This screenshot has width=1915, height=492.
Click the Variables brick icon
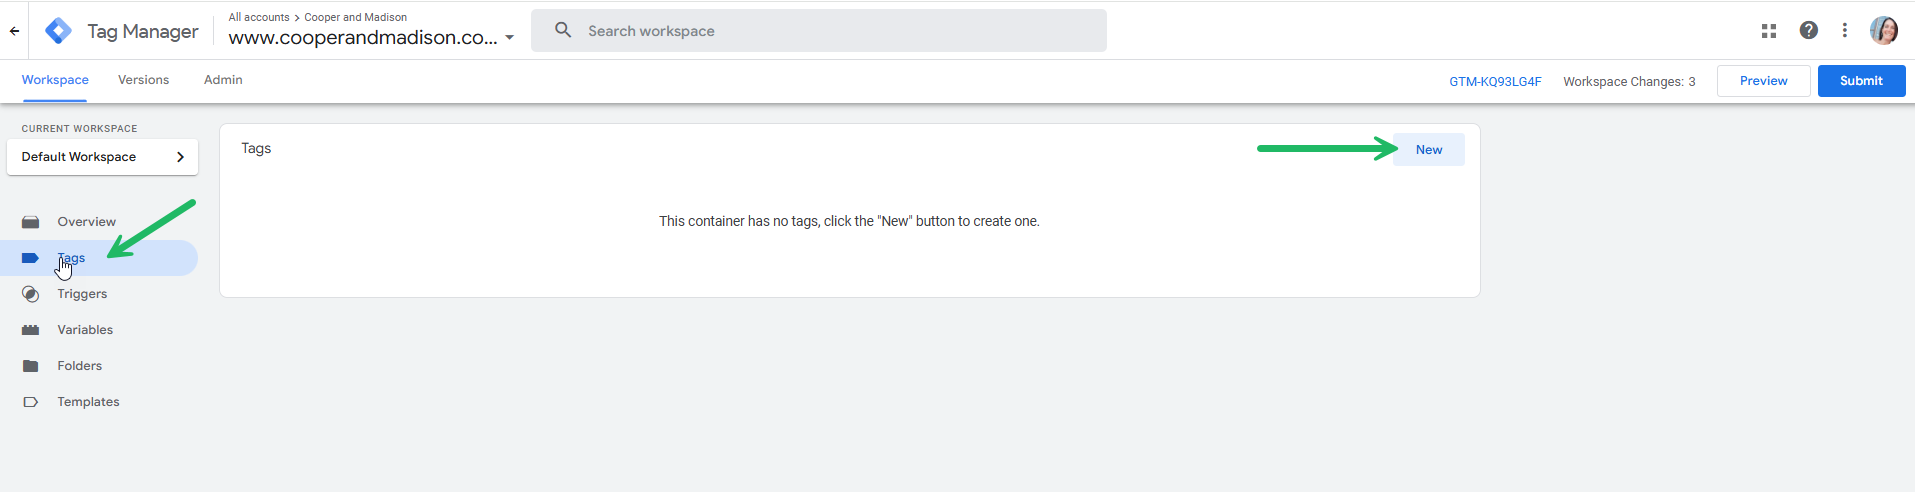pyautogui.click(x=31, y=330)
